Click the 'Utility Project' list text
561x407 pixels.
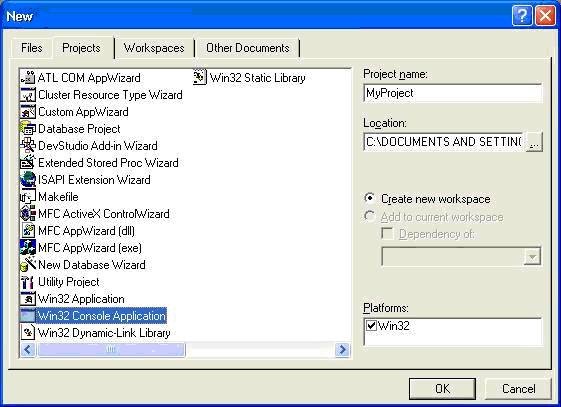coord(68,282)
